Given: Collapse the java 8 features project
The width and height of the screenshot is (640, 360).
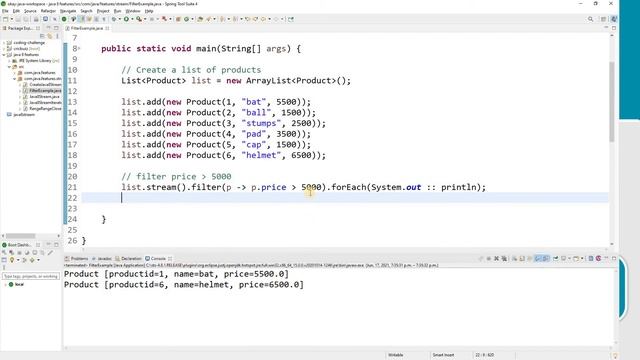Looking at the screenshot, I should [x=4, y=54].
